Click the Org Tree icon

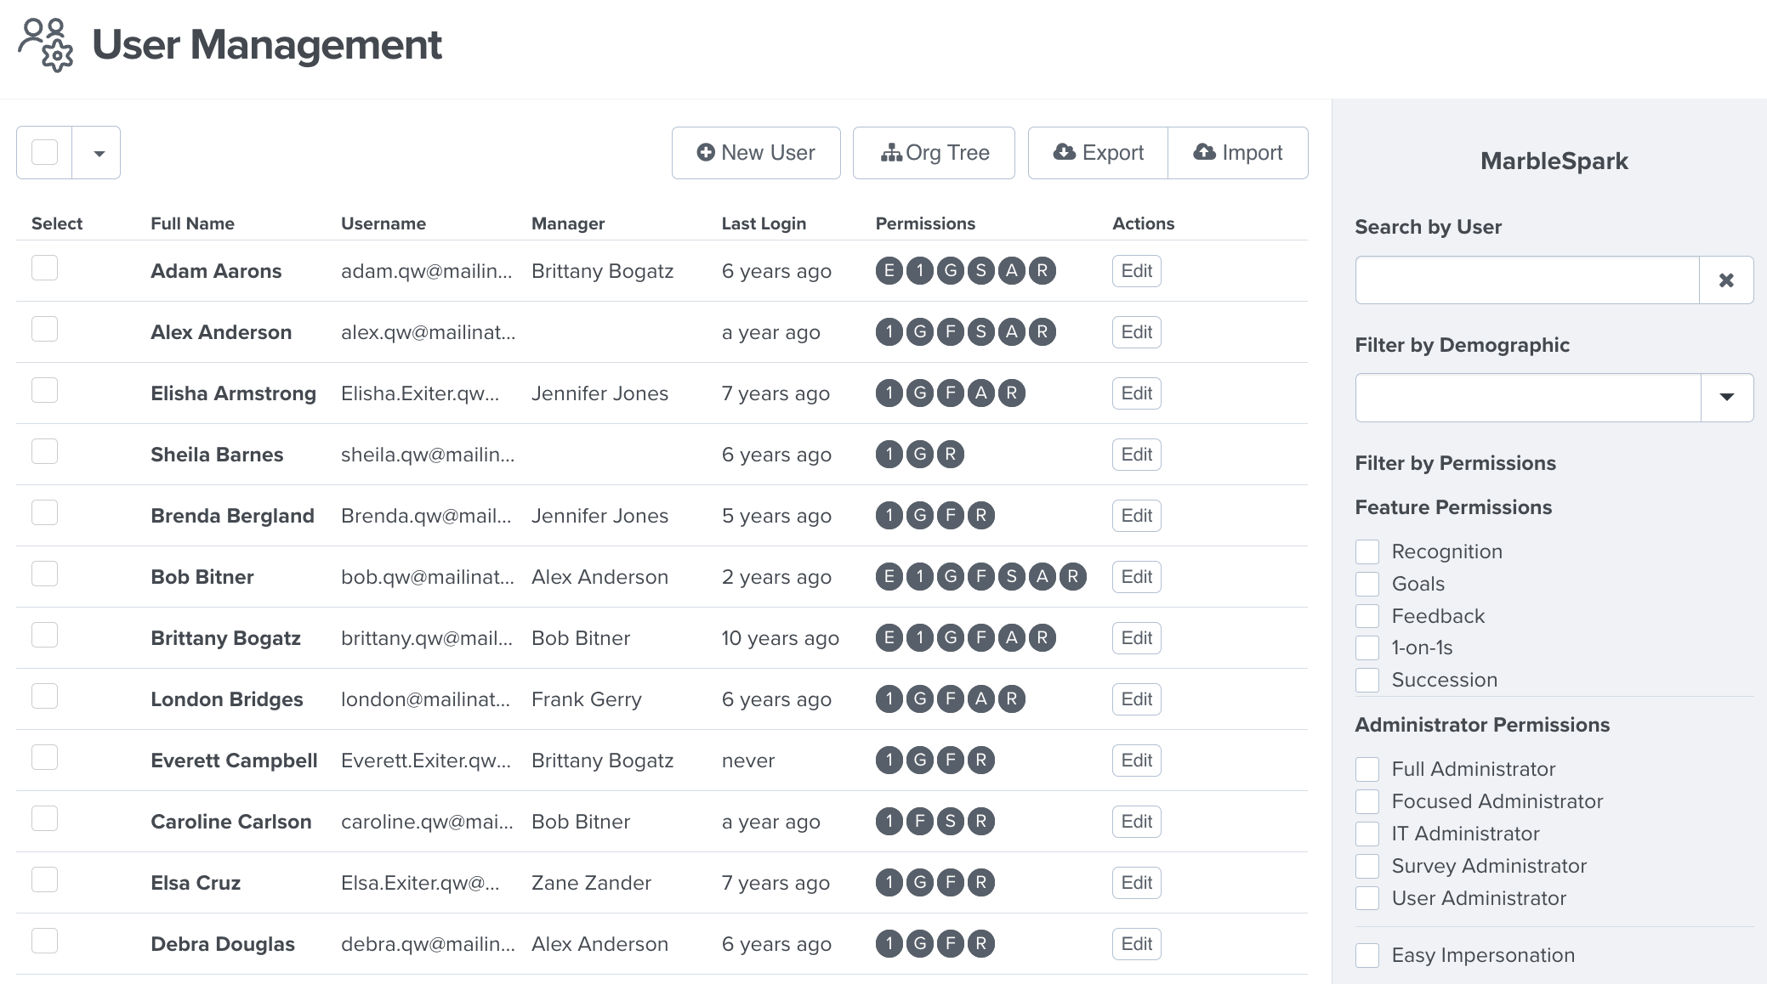click(891, 153)
